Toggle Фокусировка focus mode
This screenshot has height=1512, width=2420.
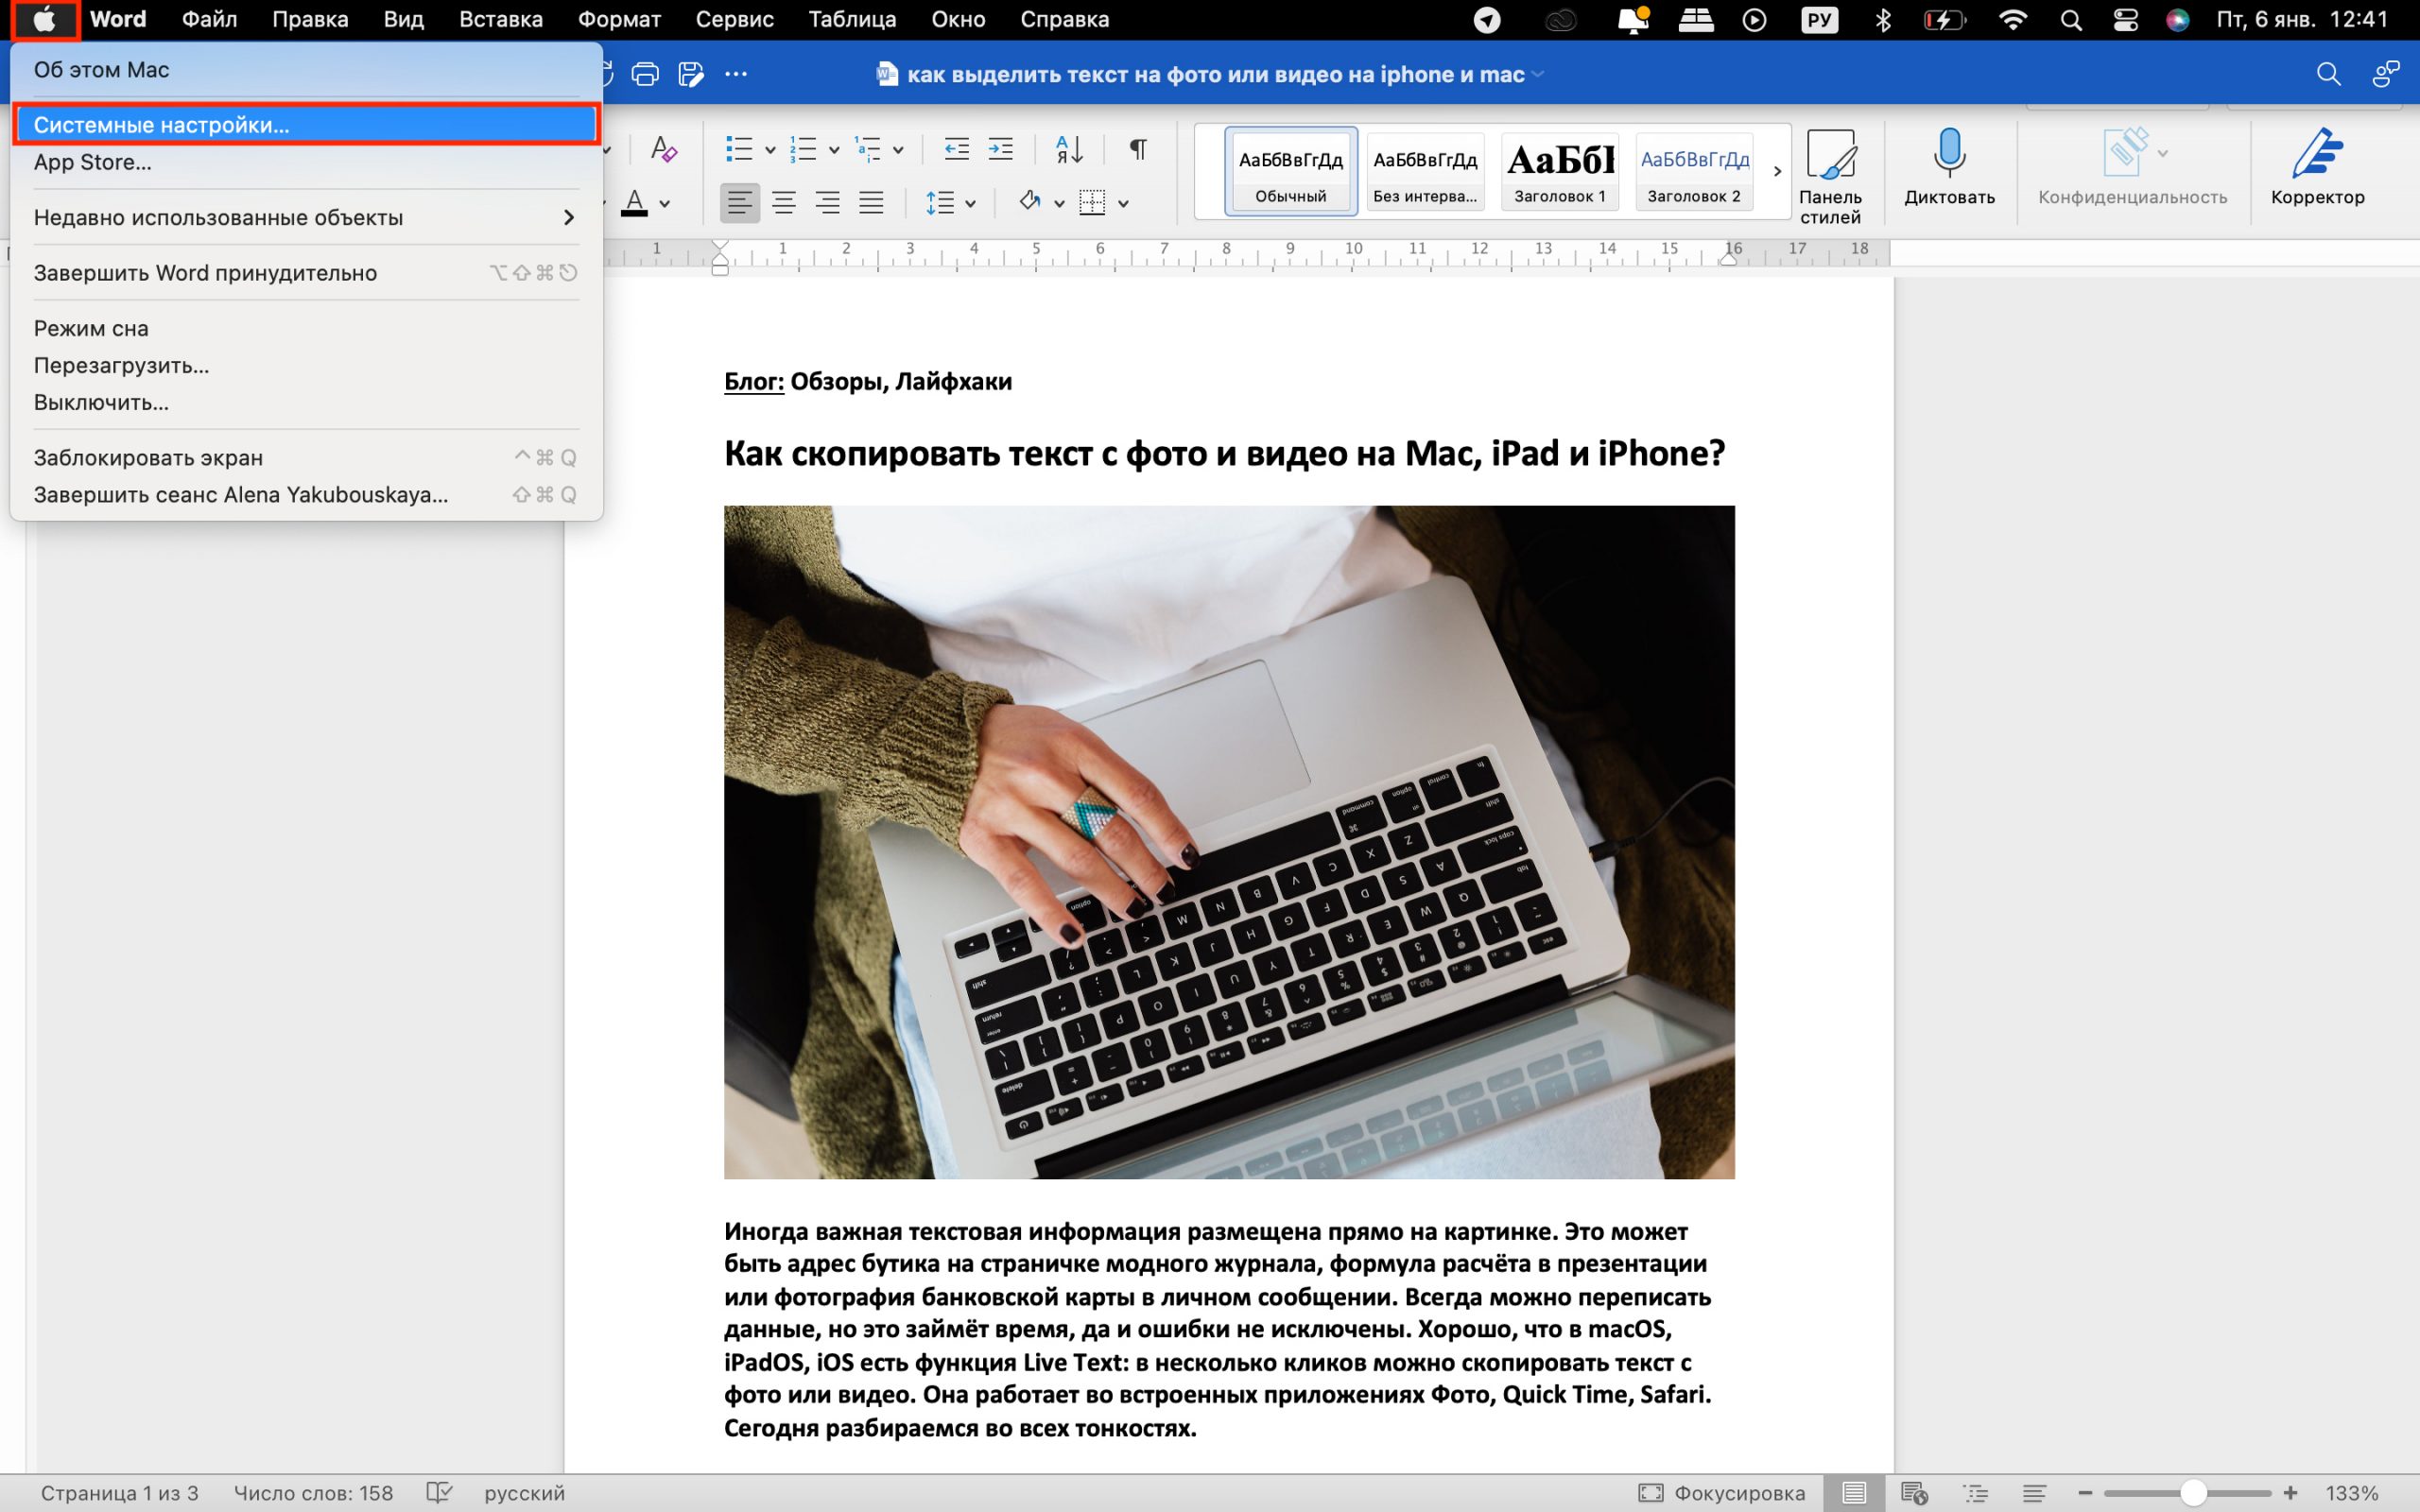tap(1722, 1493)
